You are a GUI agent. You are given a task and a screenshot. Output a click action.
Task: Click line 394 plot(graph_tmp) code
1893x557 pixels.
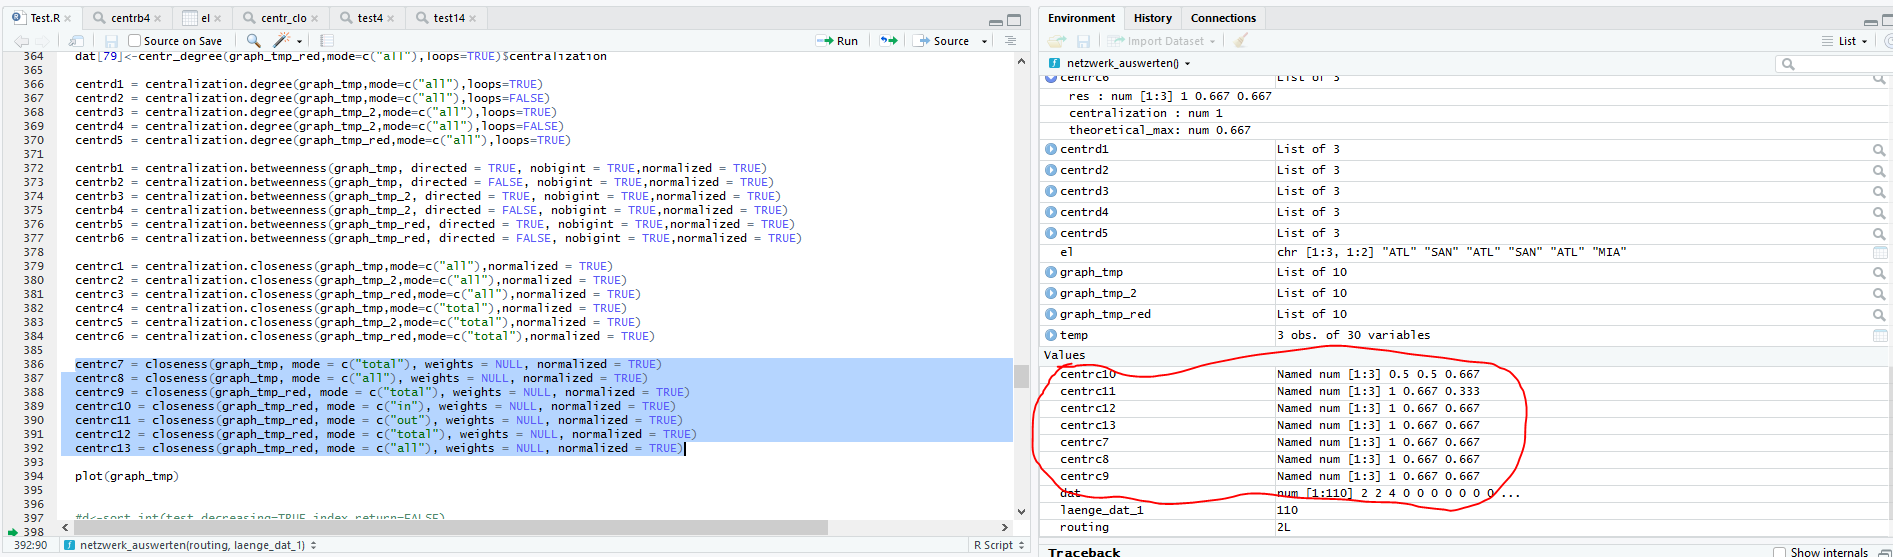click(x=127, y=476)
